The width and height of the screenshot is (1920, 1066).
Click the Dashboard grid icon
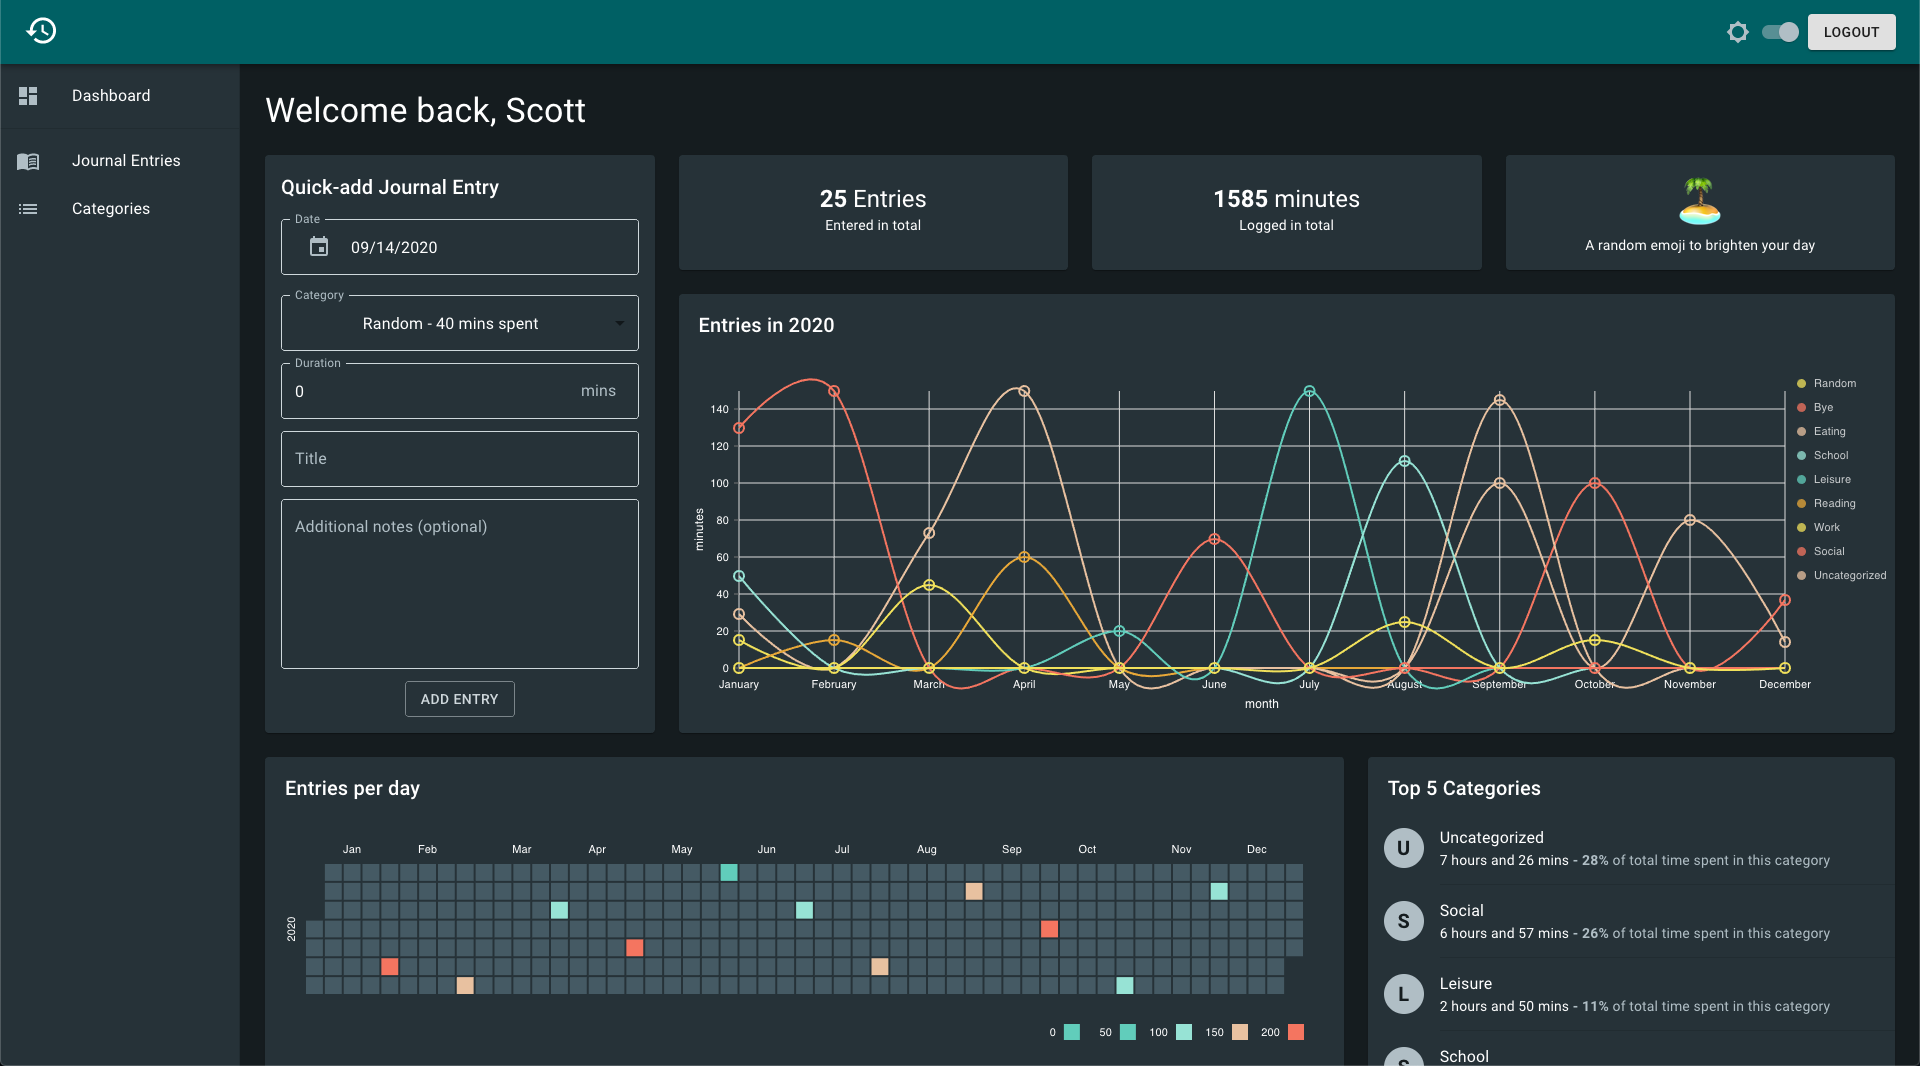[28, 96]
